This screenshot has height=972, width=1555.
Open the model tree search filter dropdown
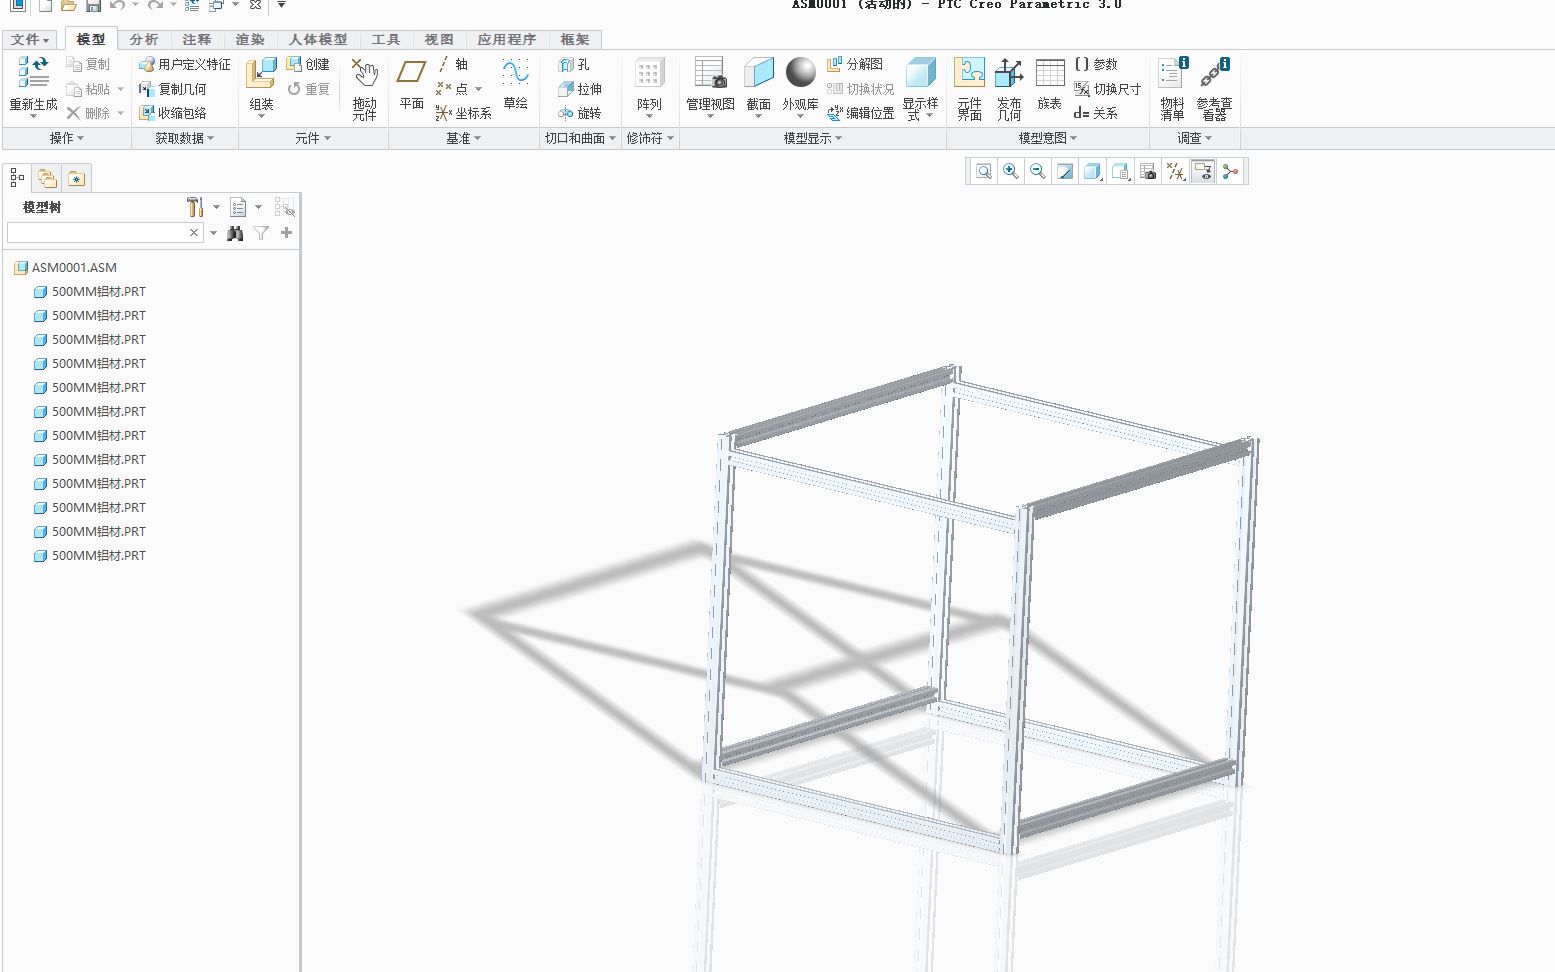tap(213, 232)
